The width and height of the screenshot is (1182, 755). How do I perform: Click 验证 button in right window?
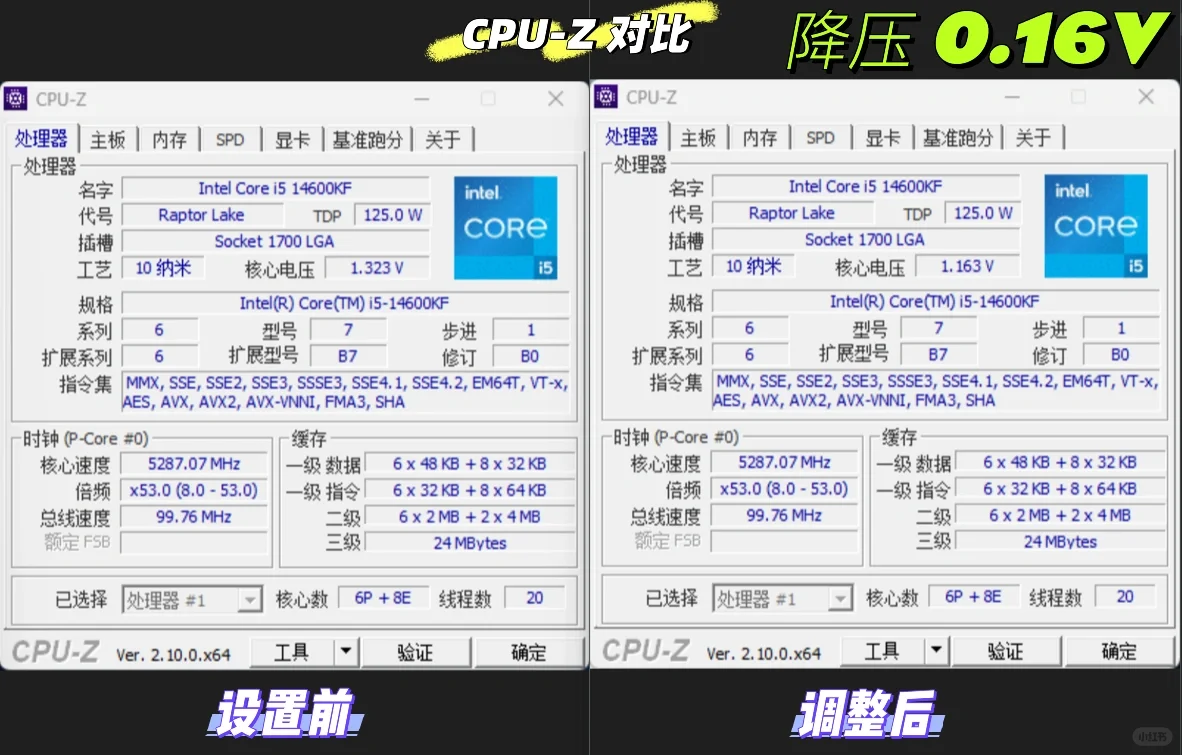point(1006,650)
